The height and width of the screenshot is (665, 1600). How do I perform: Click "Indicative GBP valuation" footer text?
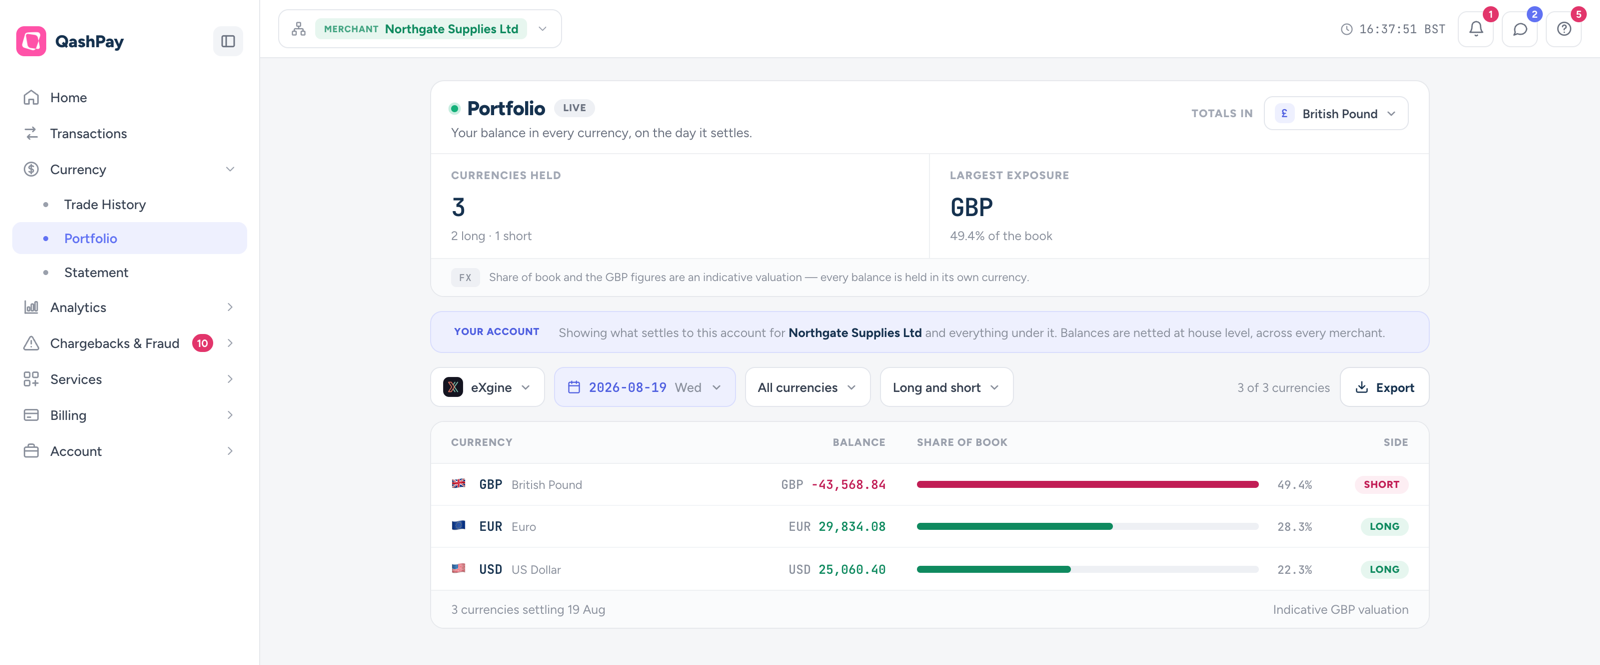(1340, 609)
